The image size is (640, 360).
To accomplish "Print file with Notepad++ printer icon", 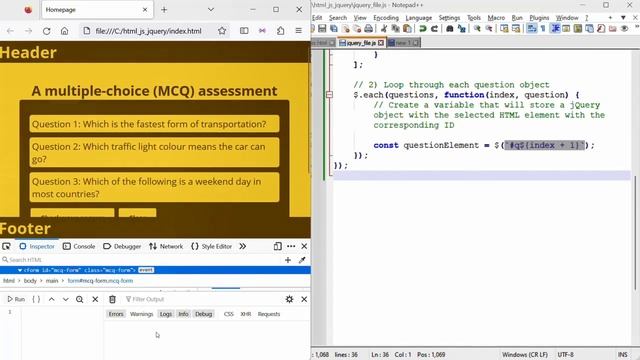I will coord(369,29).
